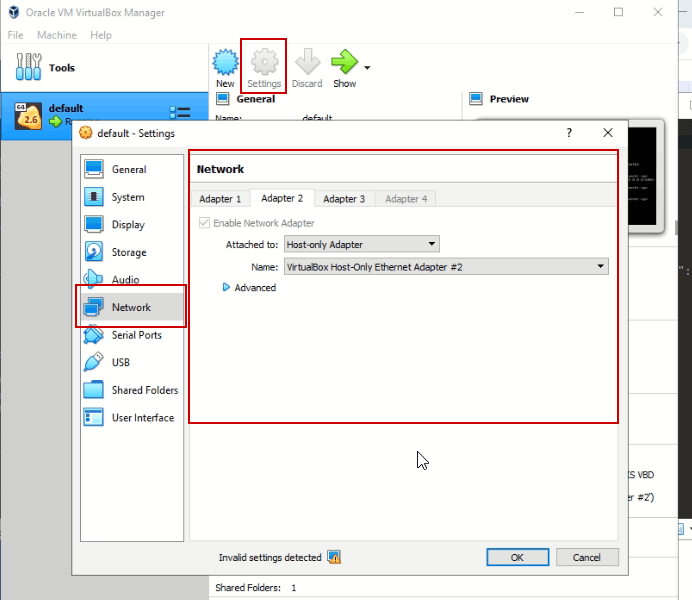Click the Shared Folders: 1 detail text
Image resolution: width=692 pixels, height=600 pixels.
click(256, 588)
